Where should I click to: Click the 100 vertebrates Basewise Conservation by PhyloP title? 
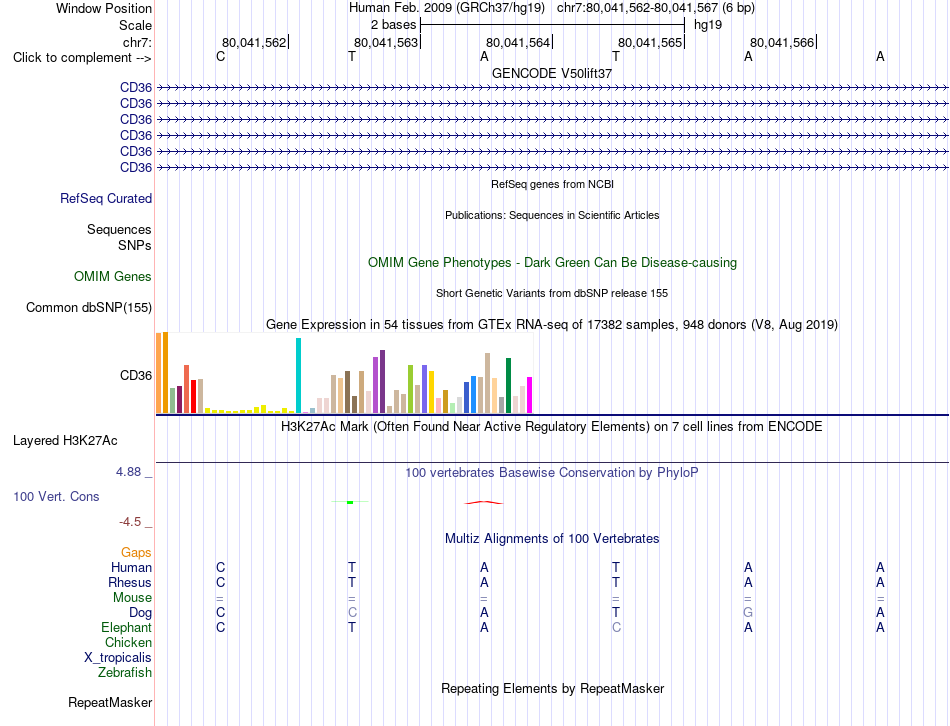552,472
